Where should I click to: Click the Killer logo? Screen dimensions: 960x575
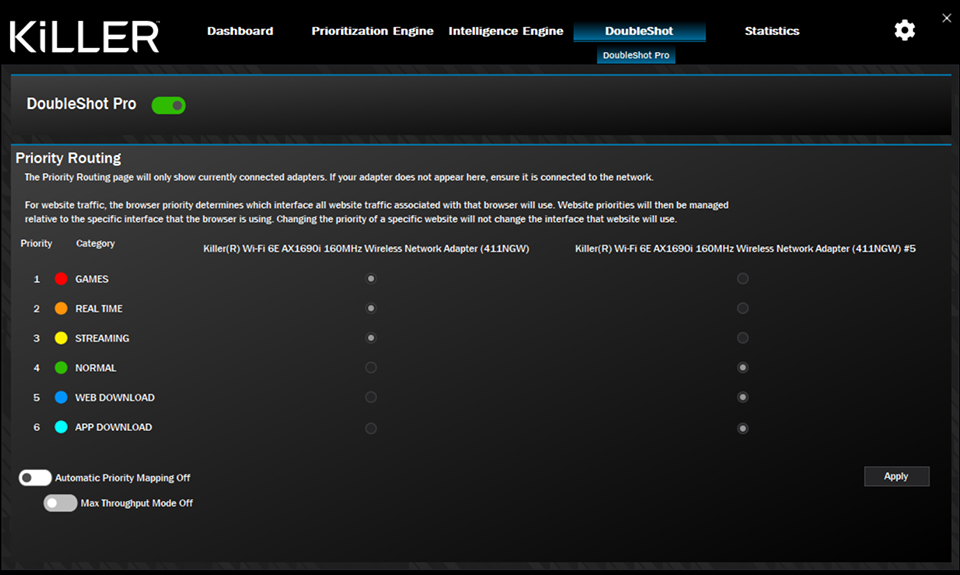coord(84,37)
